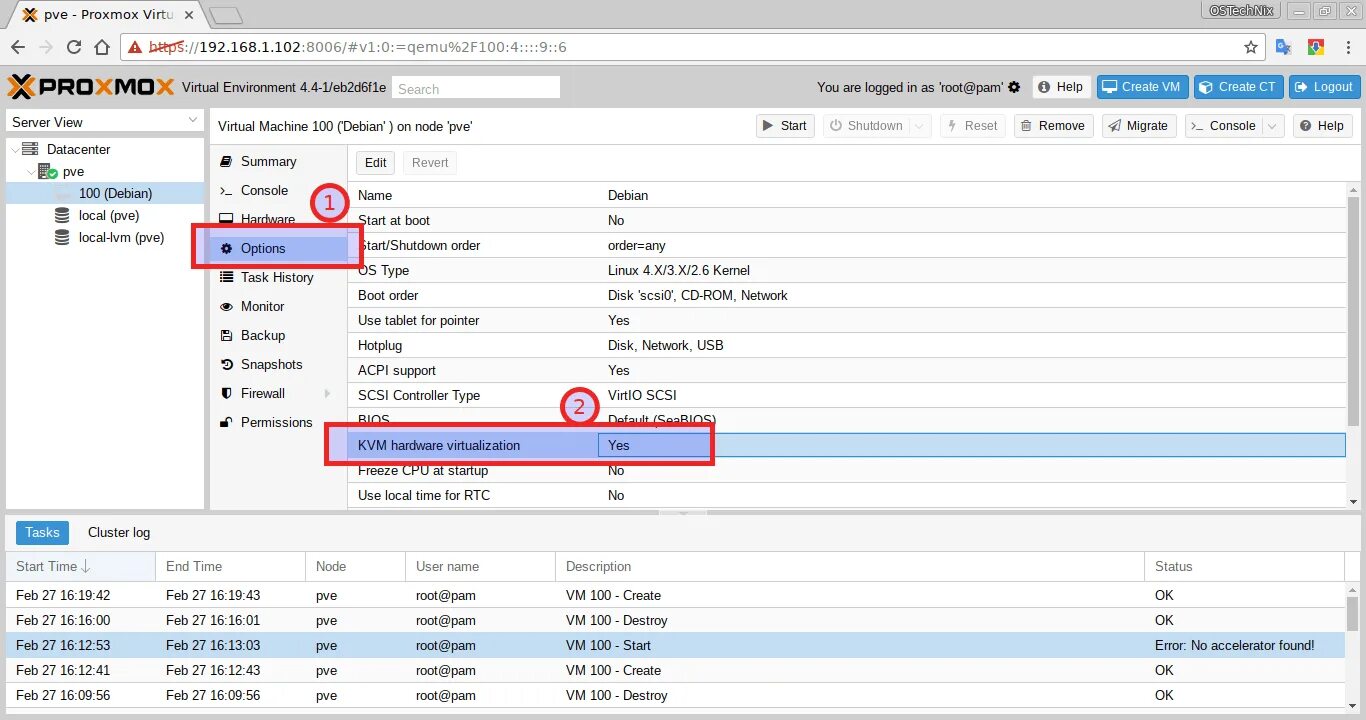Open the VM Console button
Viewport: 1366px width, 720px height.
coord(1223,126)
